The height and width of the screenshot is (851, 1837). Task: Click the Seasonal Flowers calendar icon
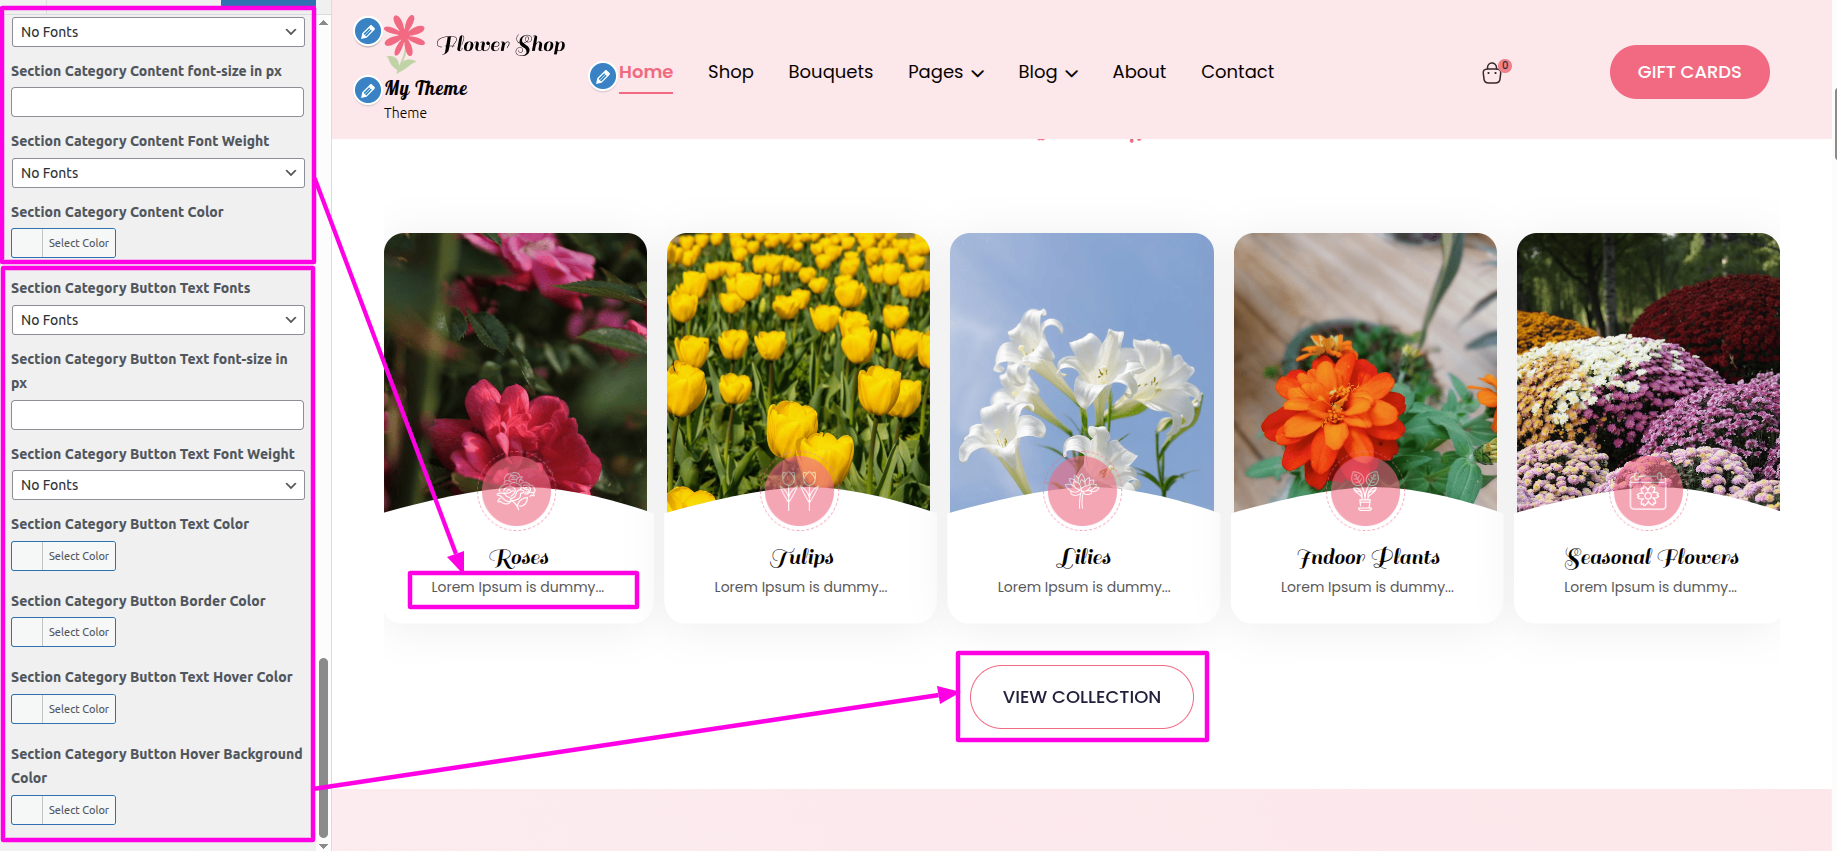tap(1648, 492)
